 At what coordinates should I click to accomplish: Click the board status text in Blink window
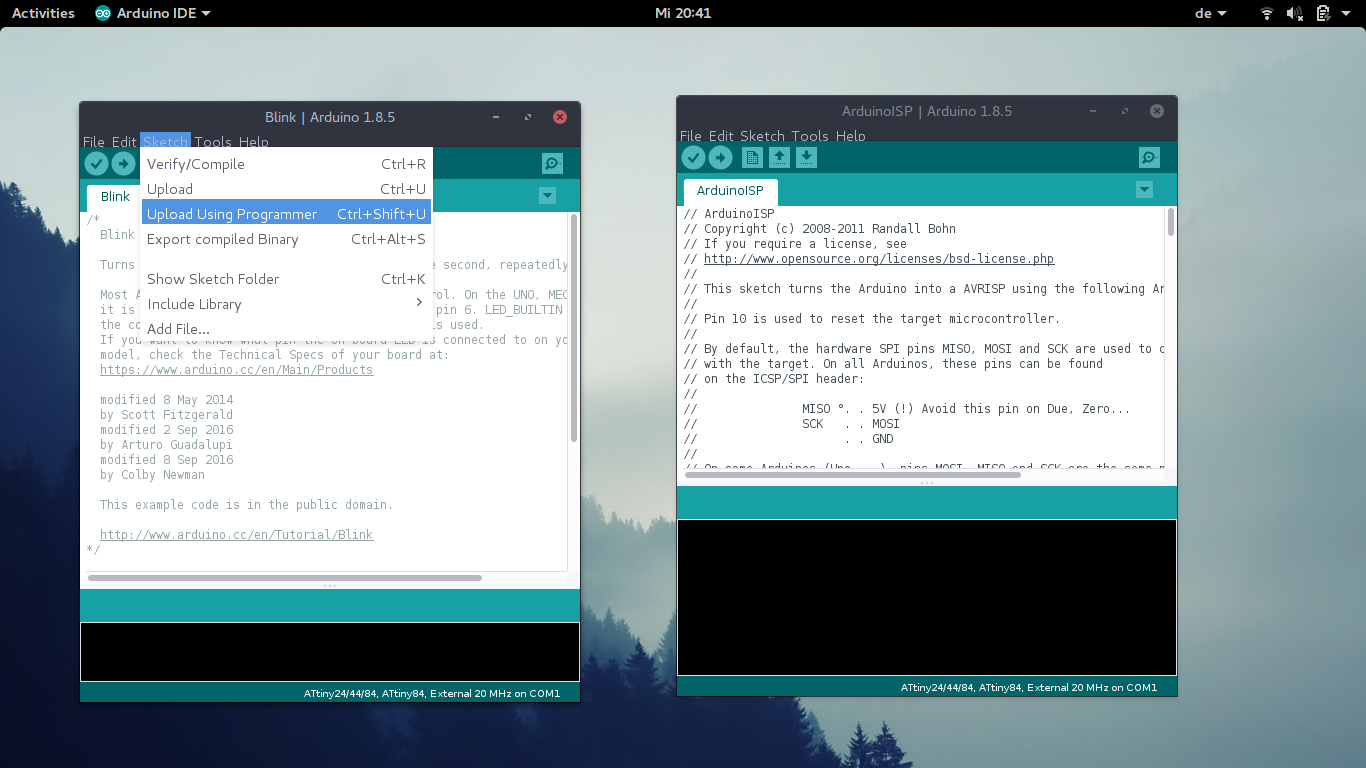click(432, 693)
